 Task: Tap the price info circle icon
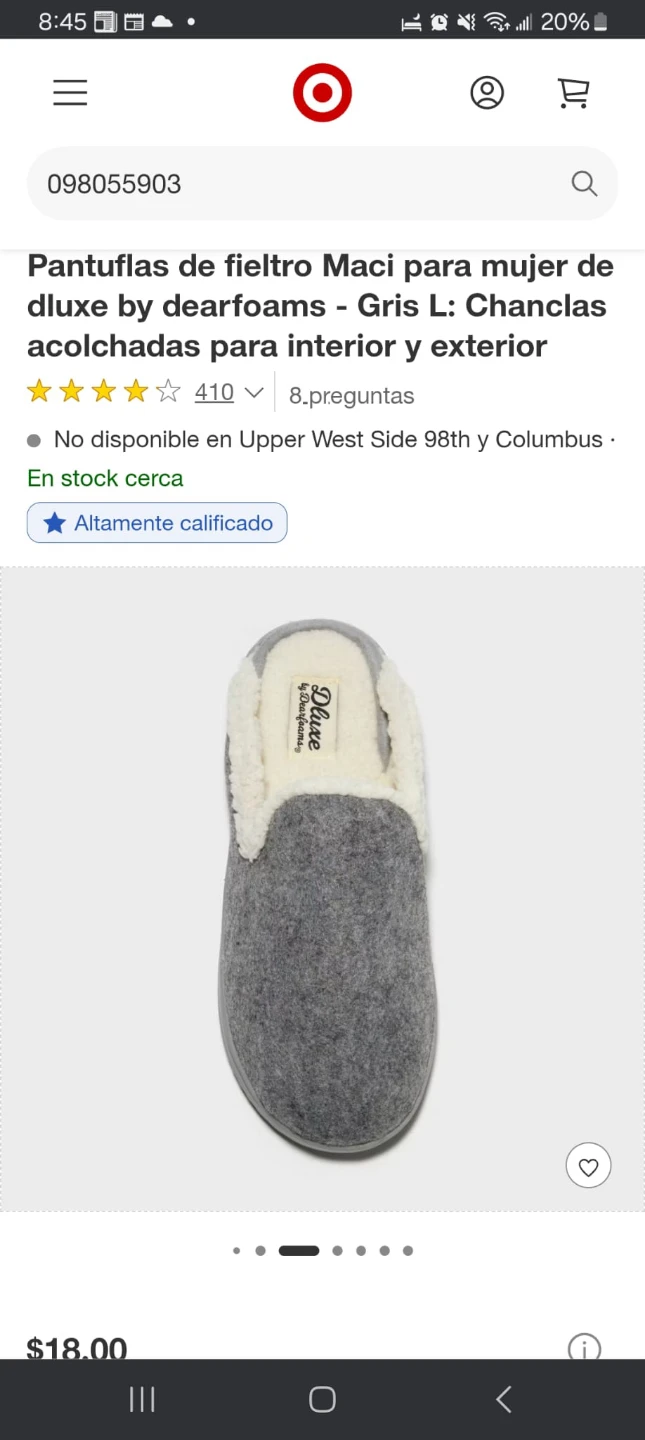pyautogui.click(x=584, y=1347)
